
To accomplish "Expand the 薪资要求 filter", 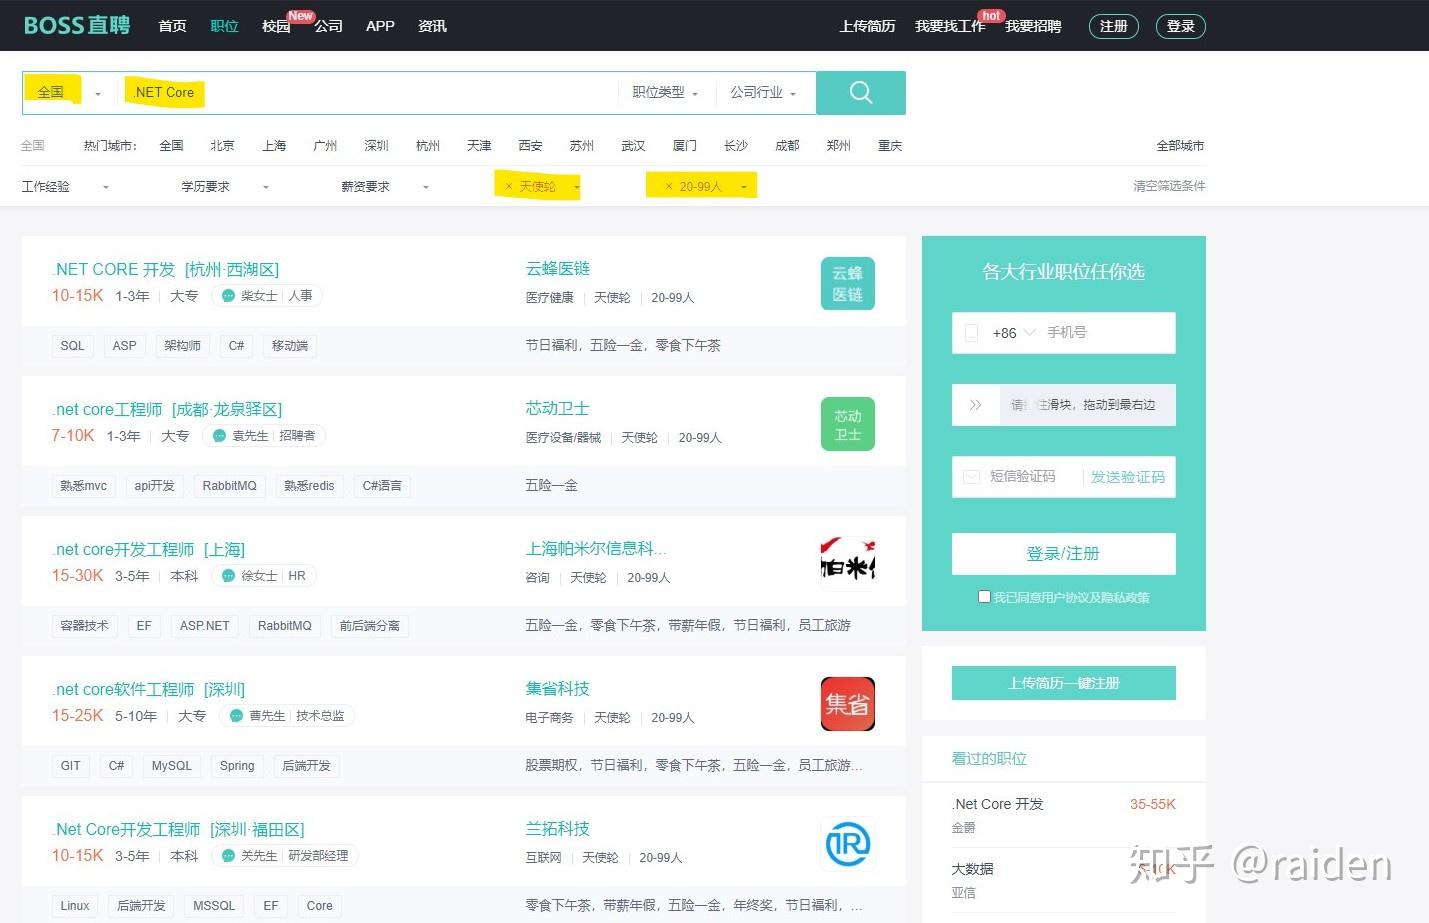I will coord(385,187).
